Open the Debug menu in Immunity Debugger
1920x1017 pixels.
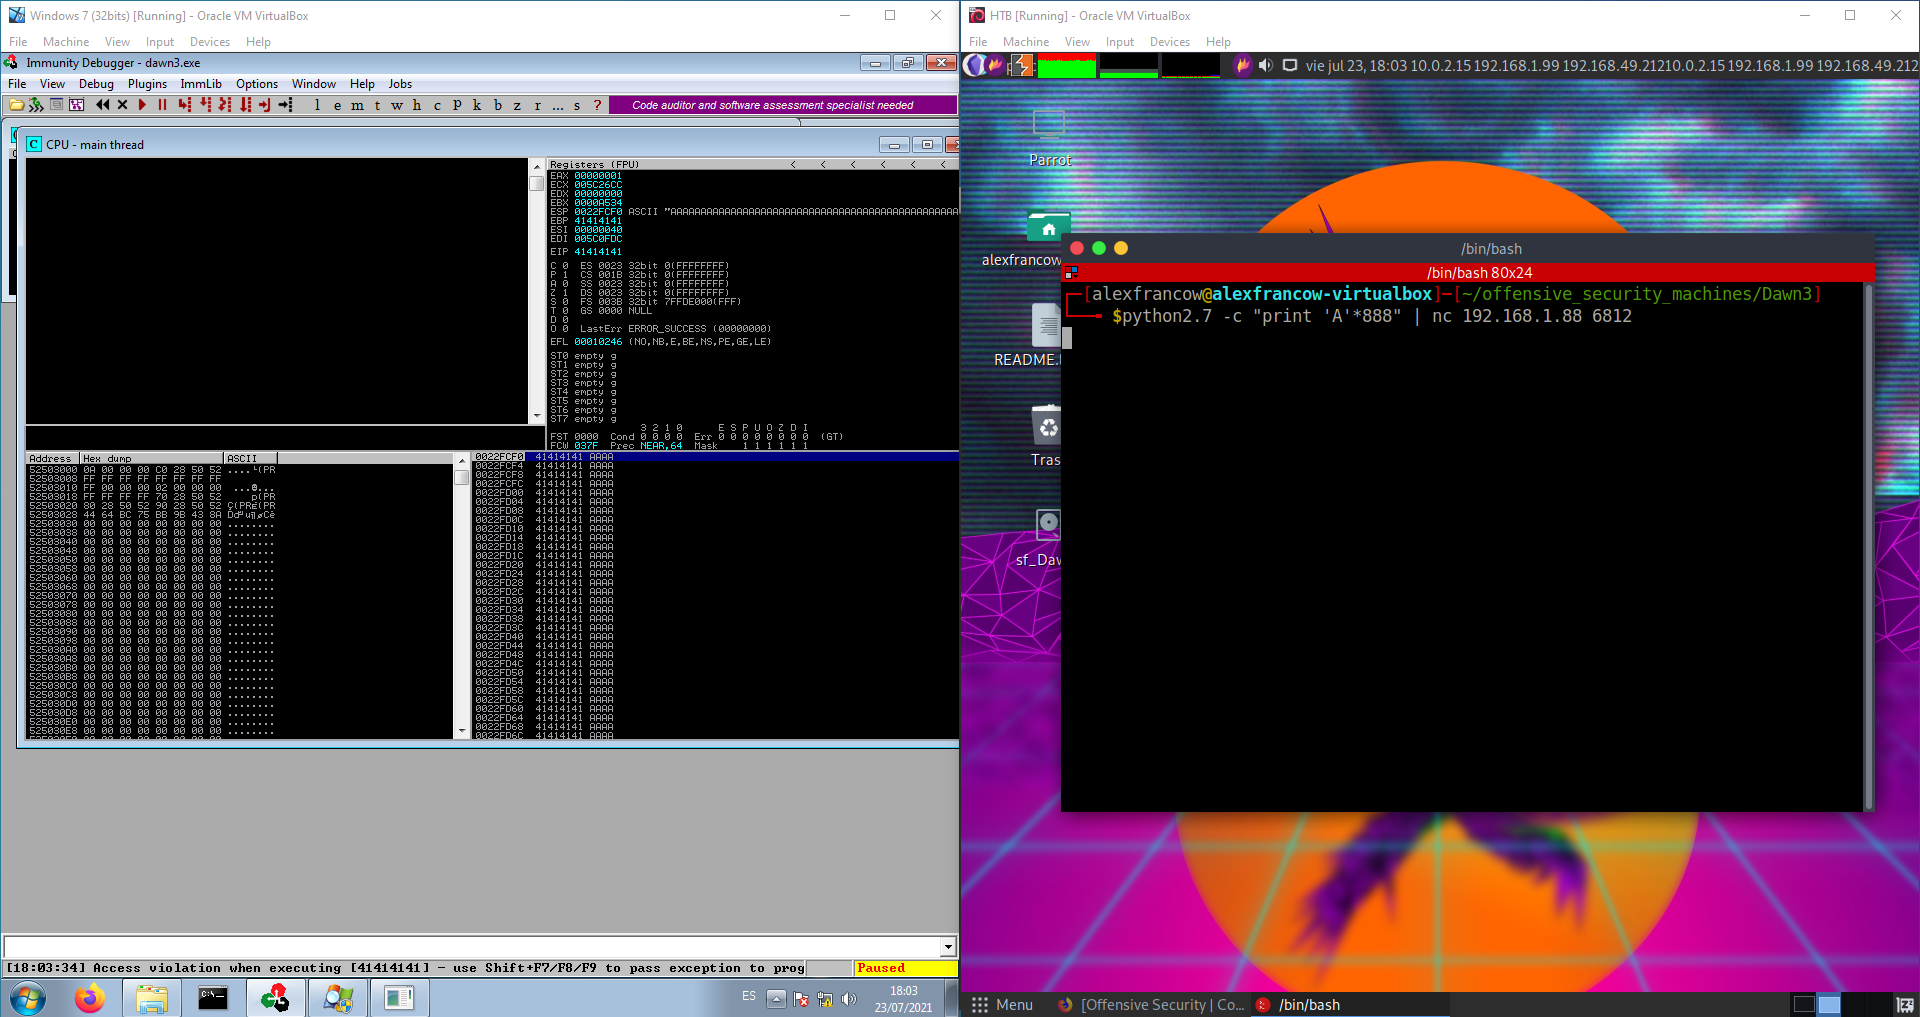tap(96, 84)
